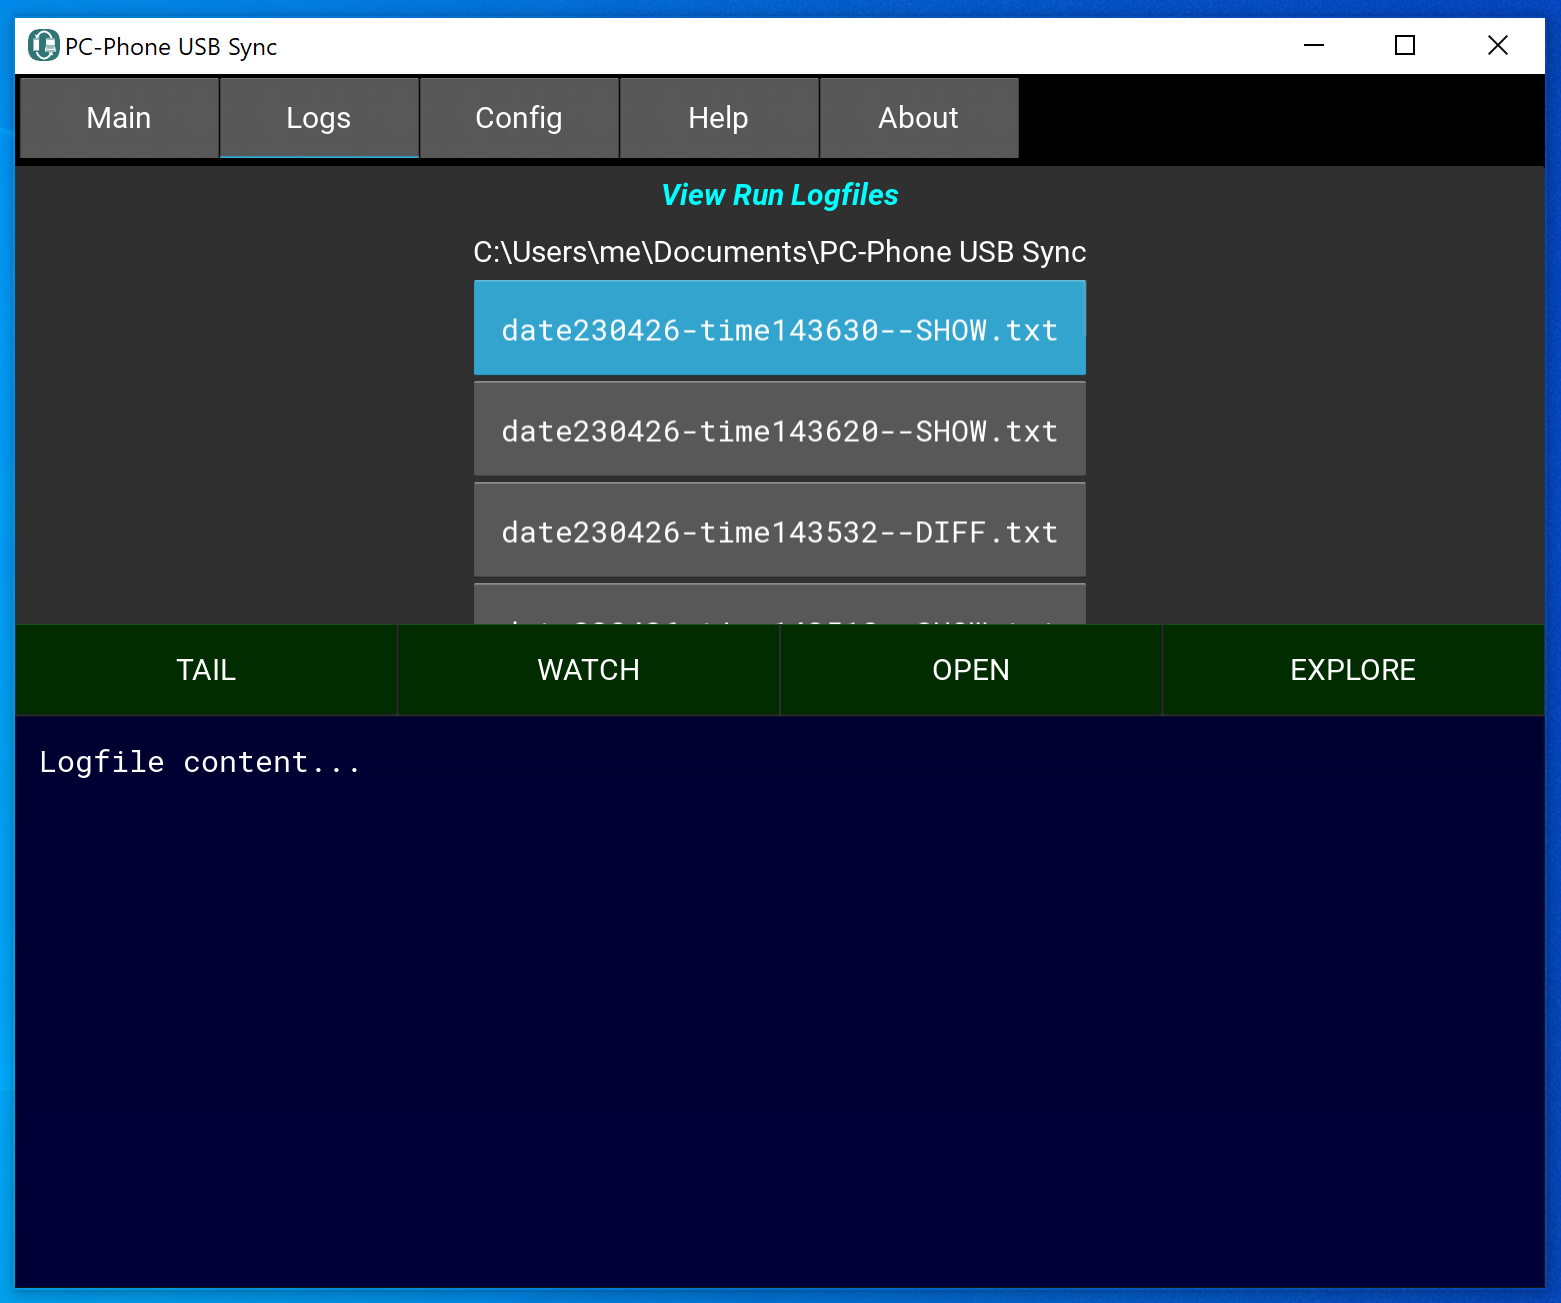
Task: Select logfile date230426-time143630--SHOW.txt
Action: [780, 328]
